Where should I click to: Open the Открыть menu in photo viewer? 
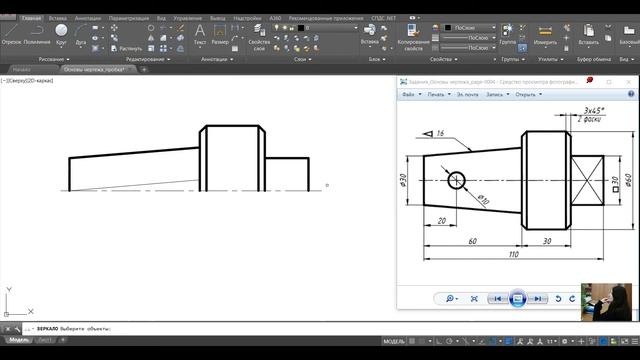(x=528, y=94)
